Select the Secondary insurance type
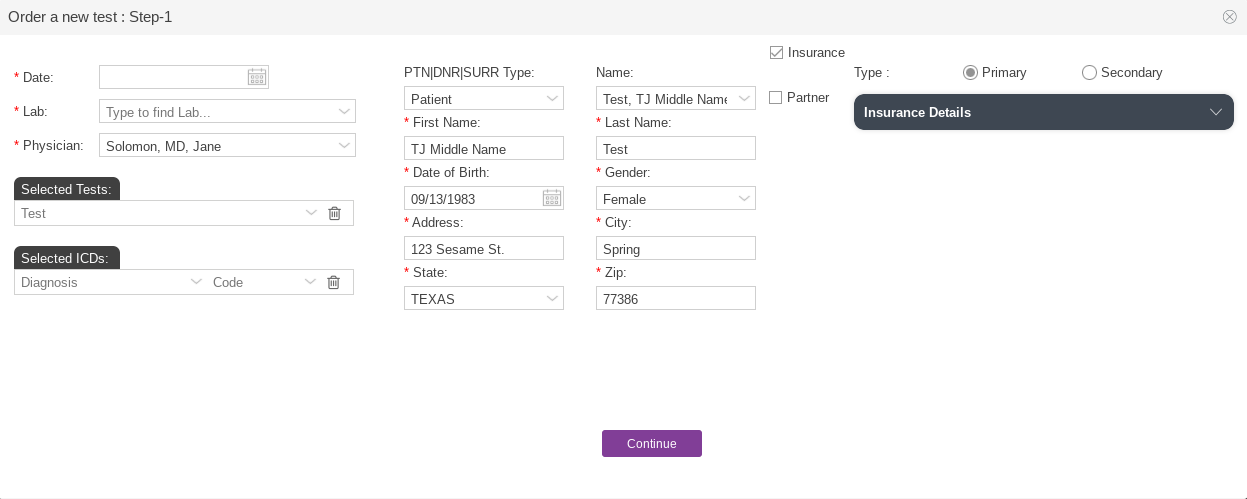Screen dimensions: 1247x499 1089,72
